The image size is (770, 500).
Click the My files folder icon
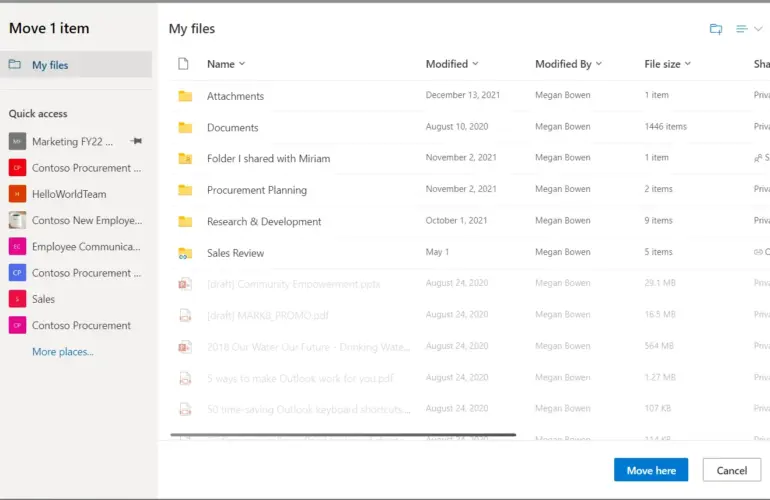coord(15,64)
